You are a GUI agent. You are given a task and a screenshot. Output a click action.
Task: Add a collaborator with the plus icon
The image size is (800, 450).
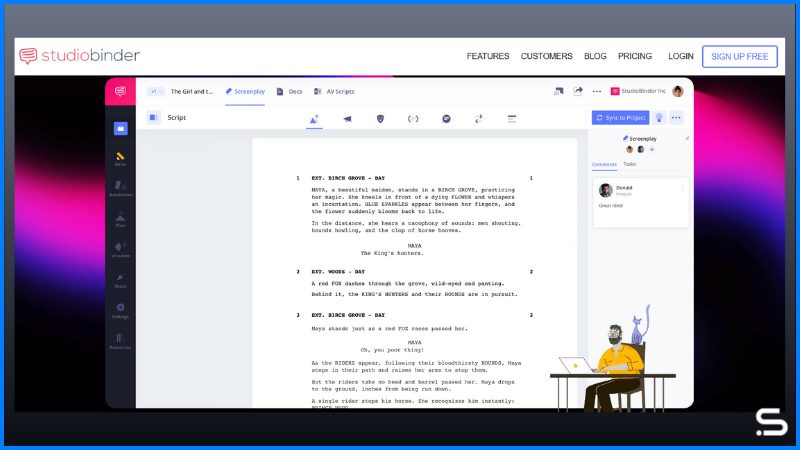click(652, 149)
